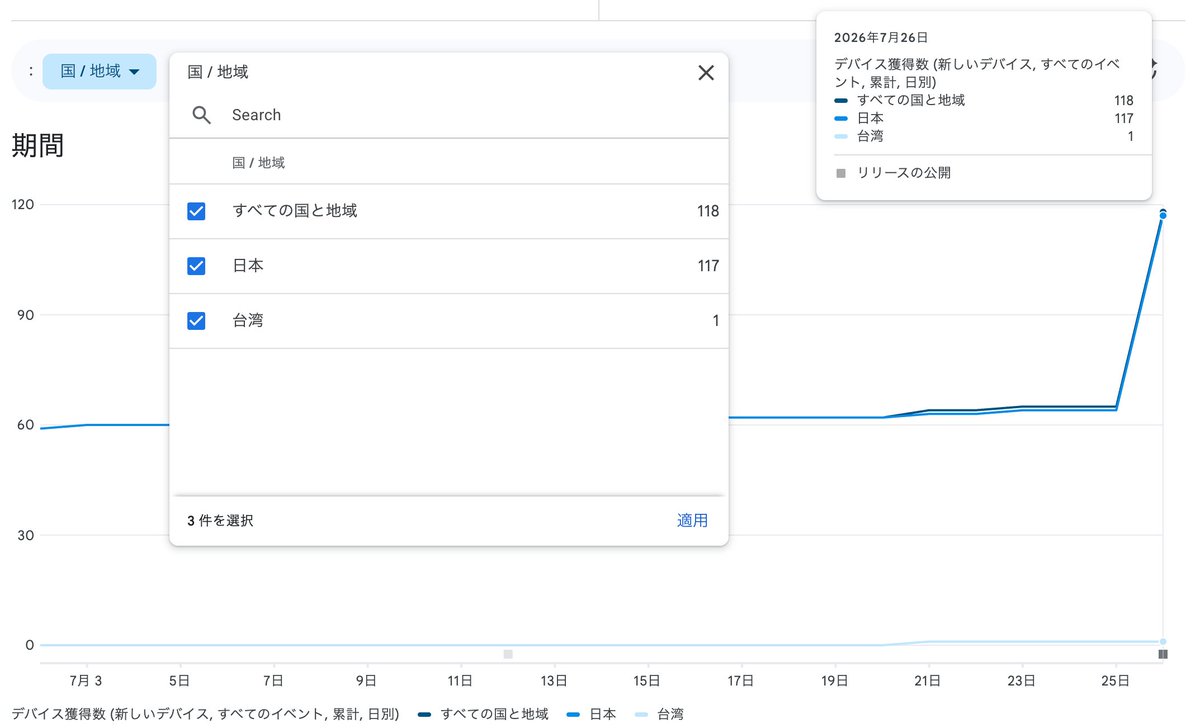1200x728 pixels.
Task: Click the 30 y-axis label
Action: pyautogui.click(x=26, y=535)
